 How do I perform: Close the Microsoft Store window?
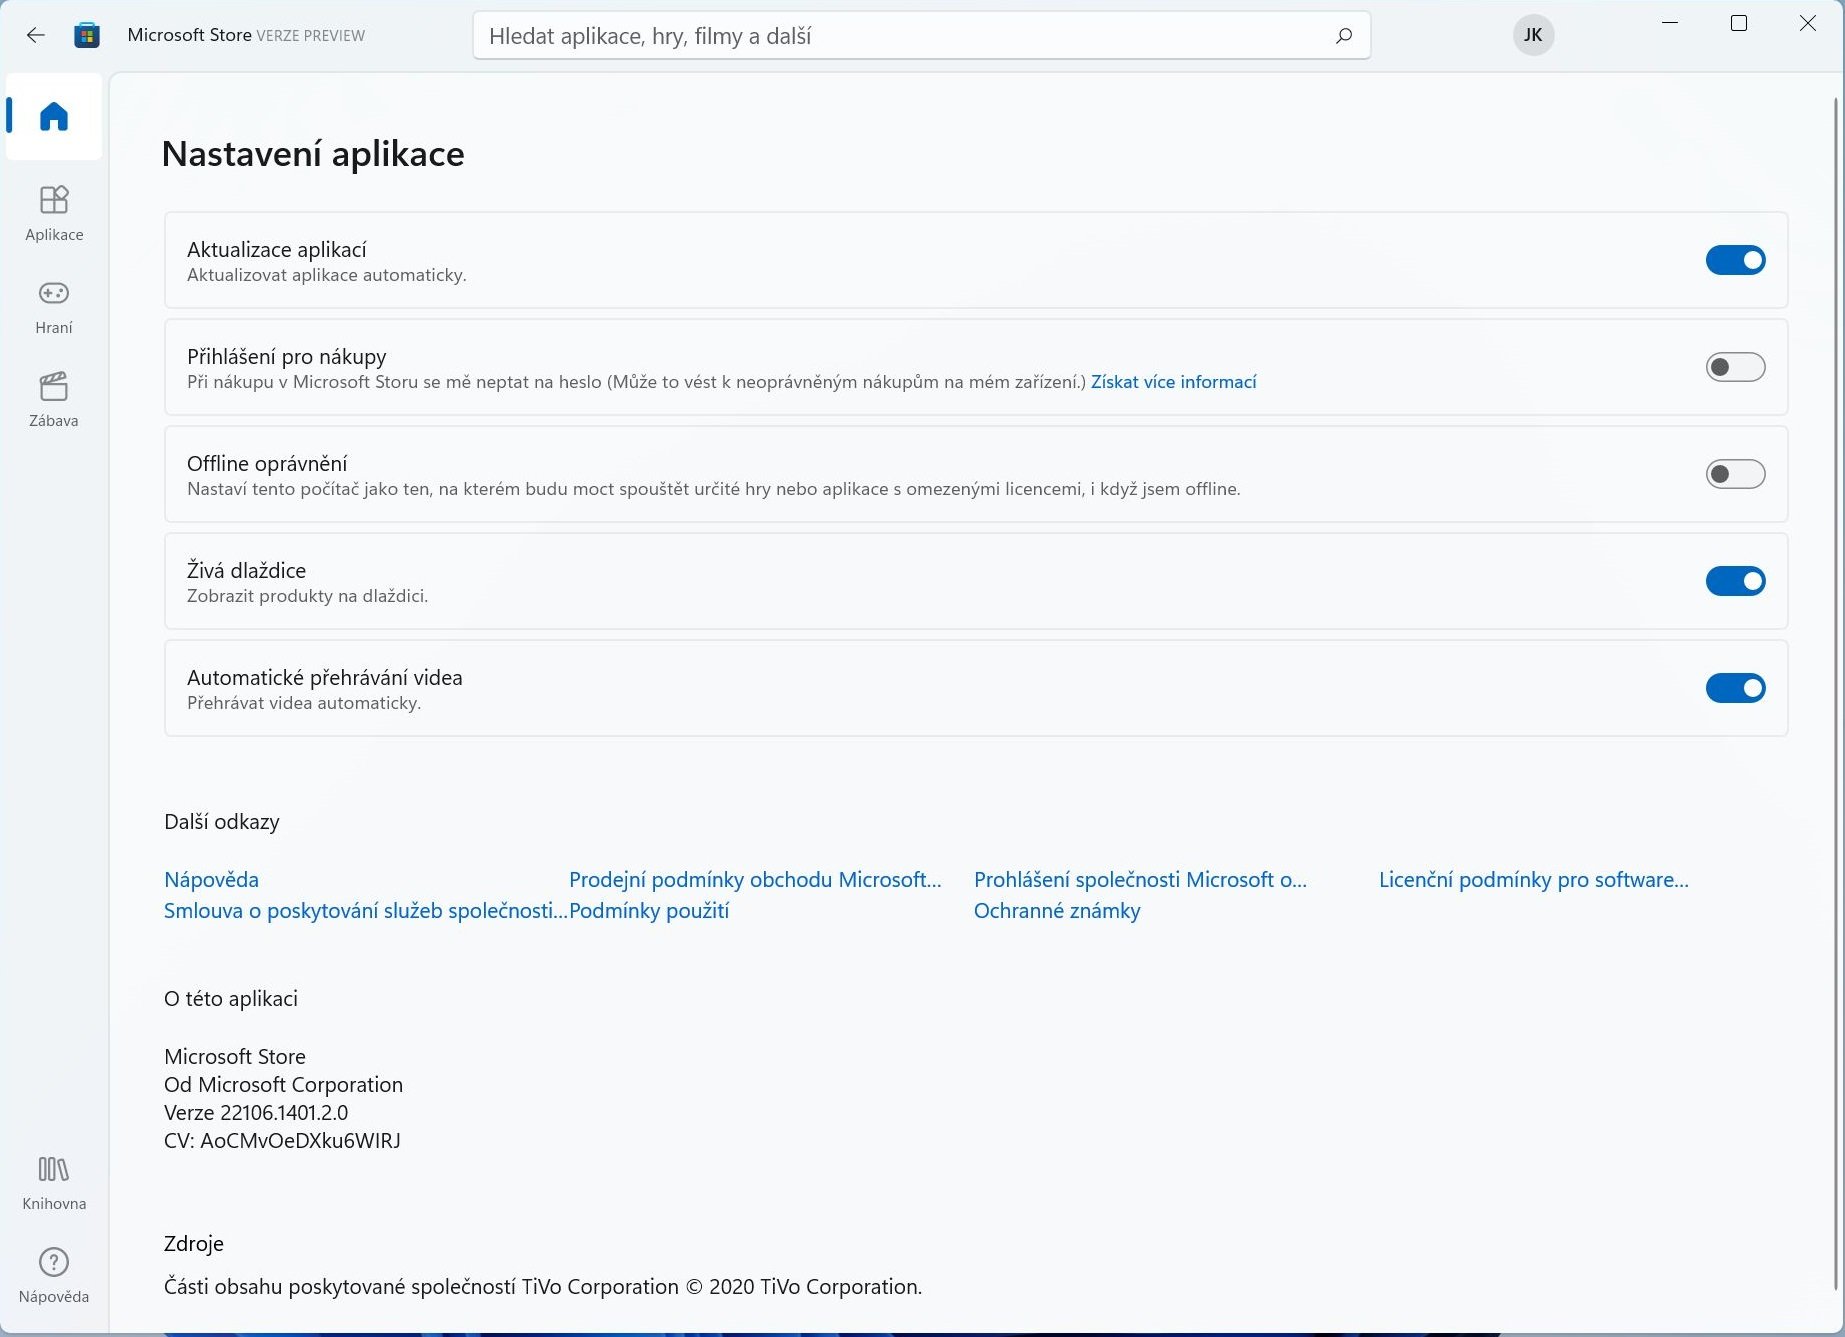point(1808,23)
